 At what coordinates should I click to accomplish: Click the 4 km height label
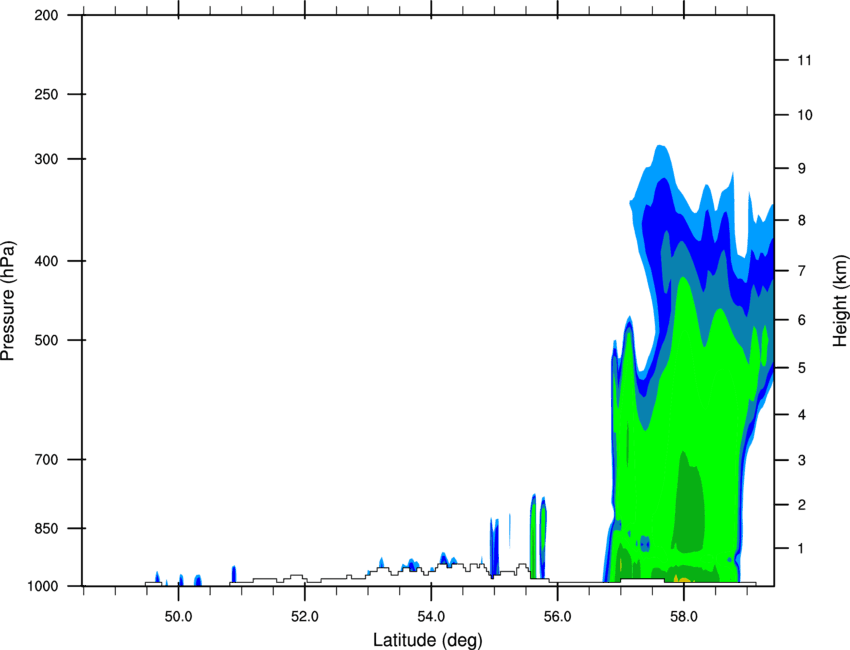[x=802, y=415]
